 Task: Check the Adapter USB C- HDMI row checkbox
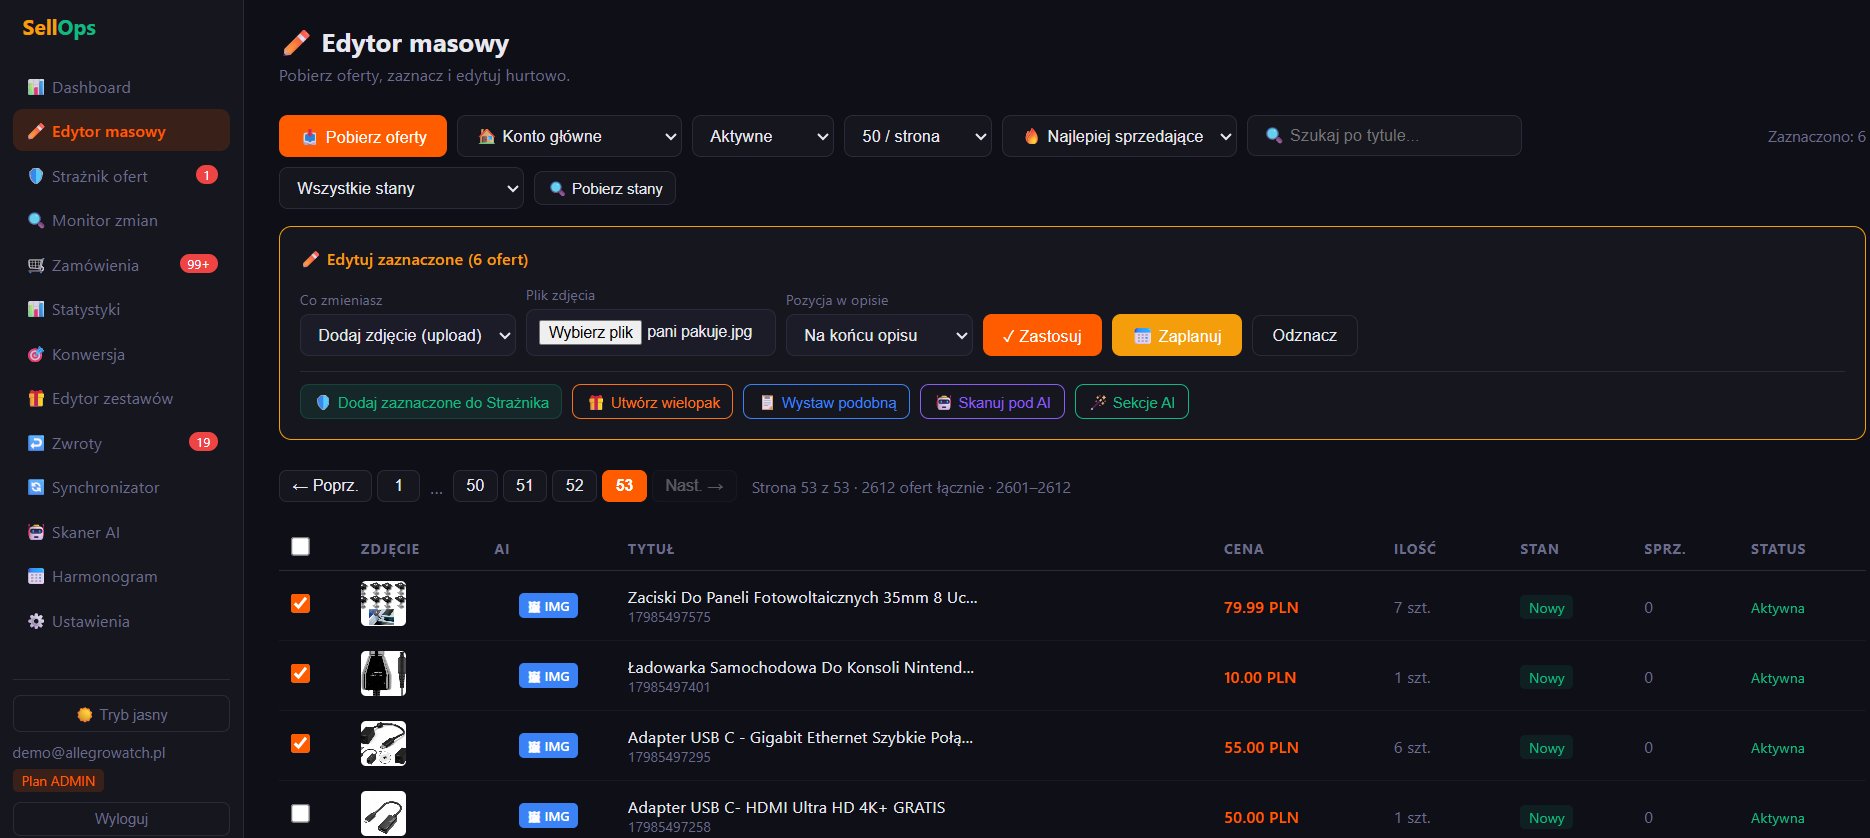pos(300,813)
